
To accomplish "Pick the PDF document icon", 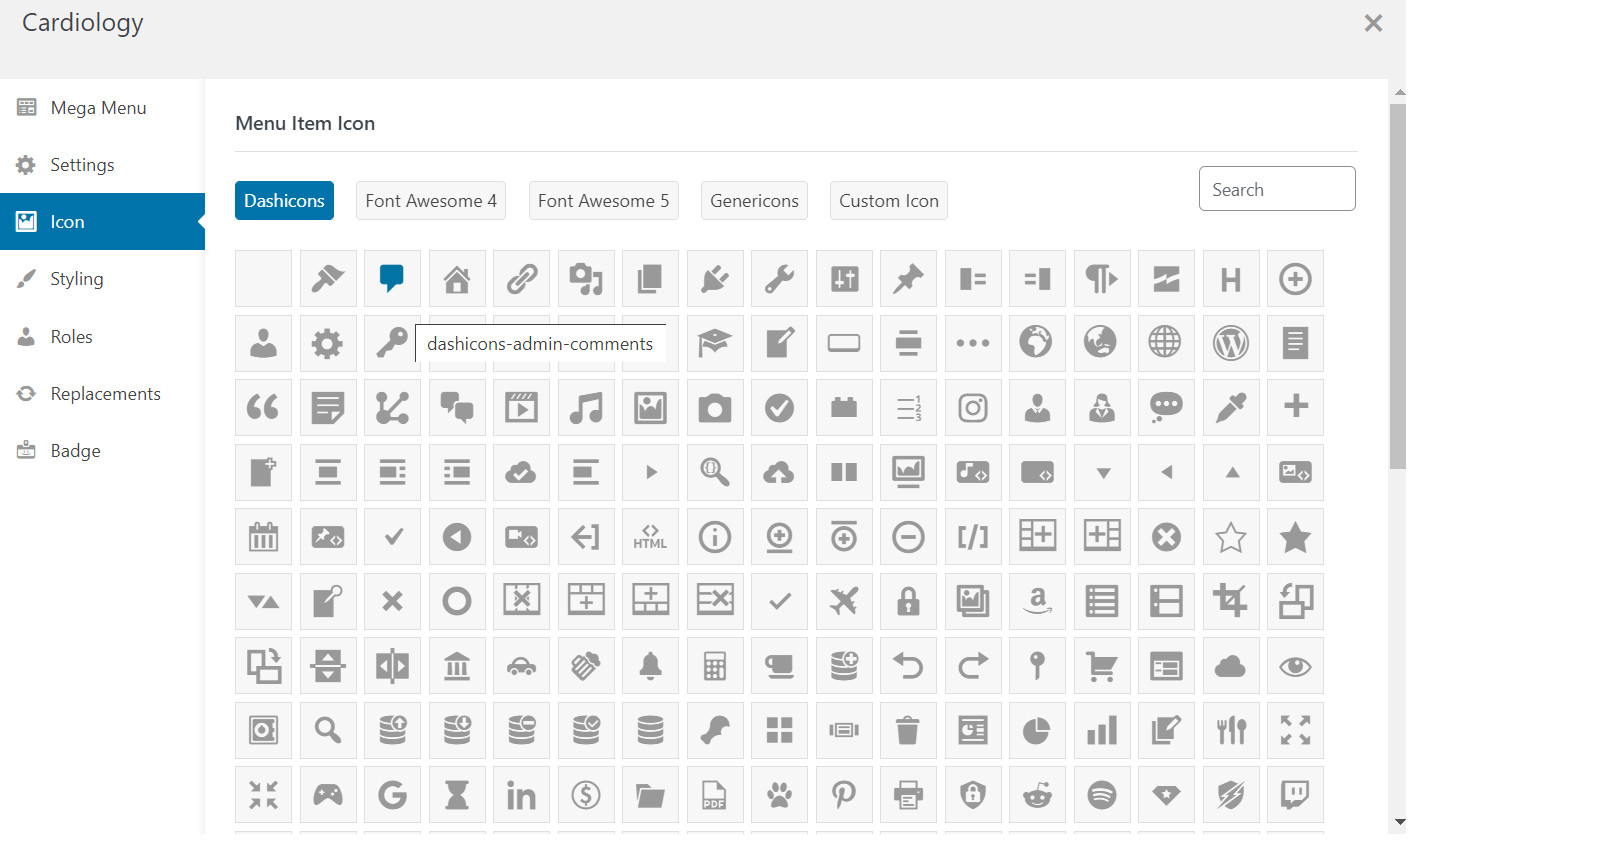I will 715,795.
